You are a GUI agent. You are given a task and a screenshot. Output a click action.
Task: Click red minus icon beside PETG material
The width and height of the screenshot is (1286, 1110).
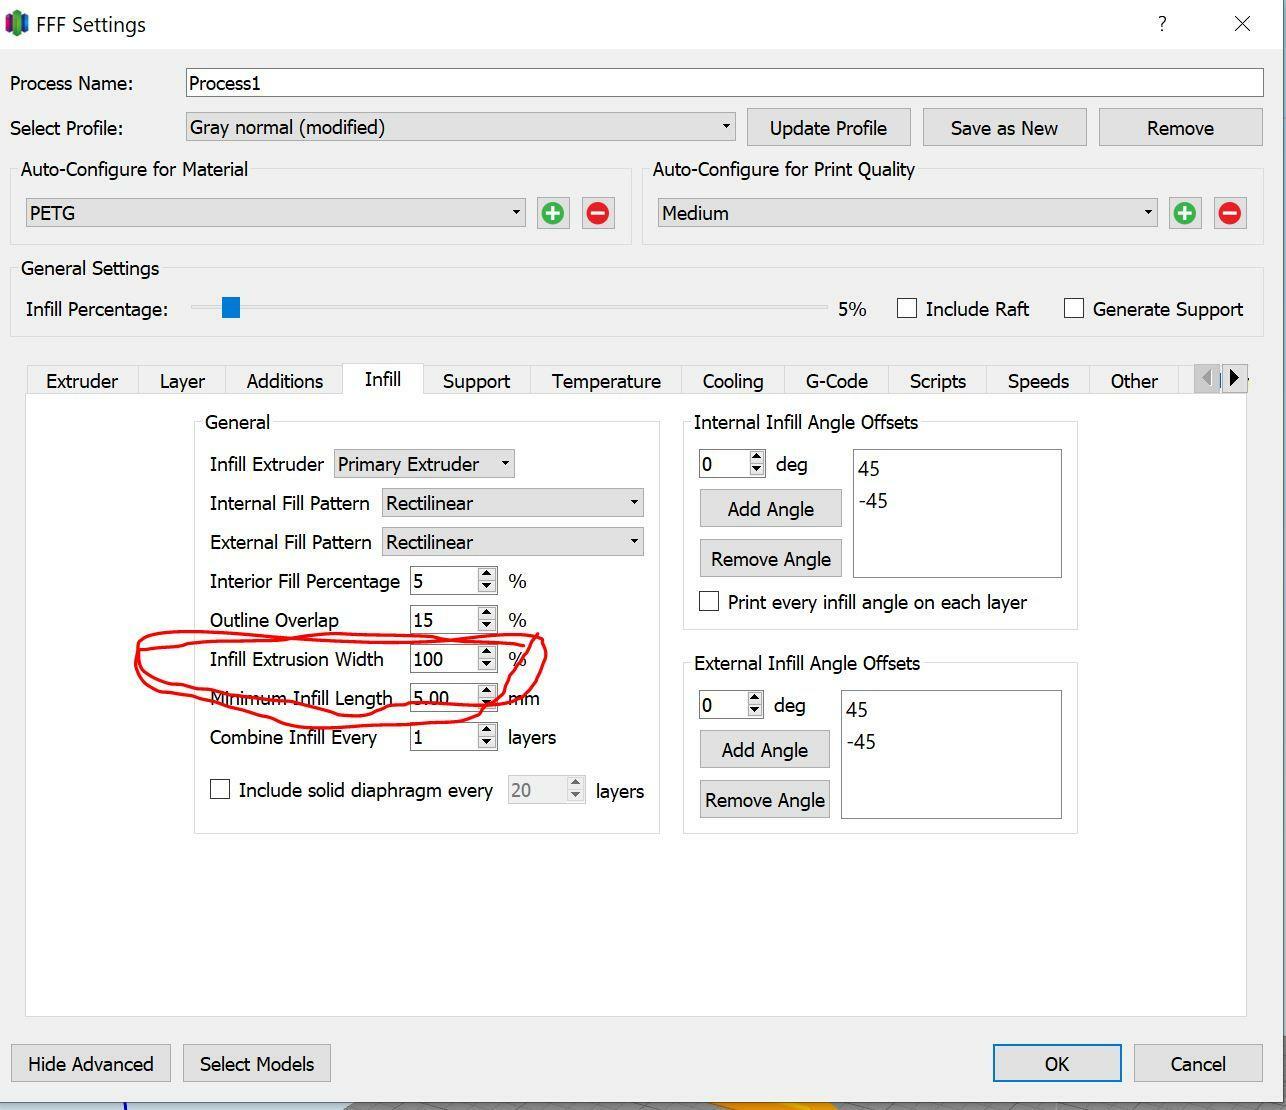point(598,213)
